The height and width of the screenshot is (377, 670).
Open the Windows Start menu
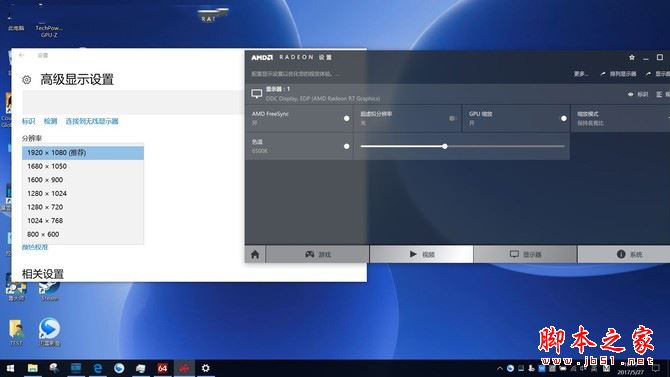[x=10, y=368]
